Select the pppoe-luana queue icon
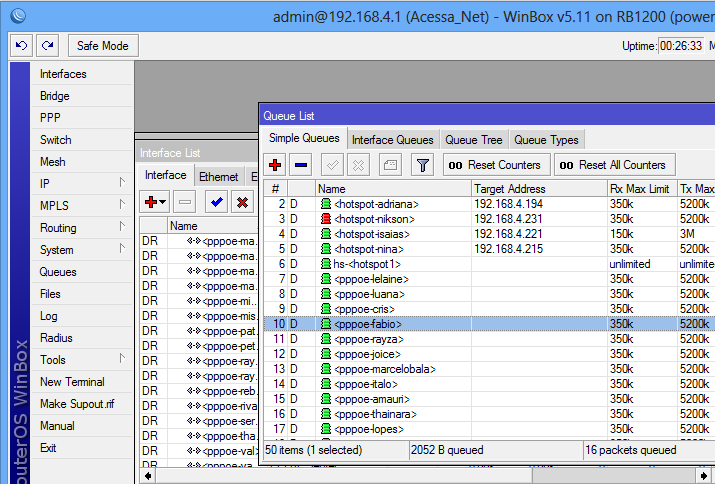Screen dimensions: 715x484 [326, 294]
